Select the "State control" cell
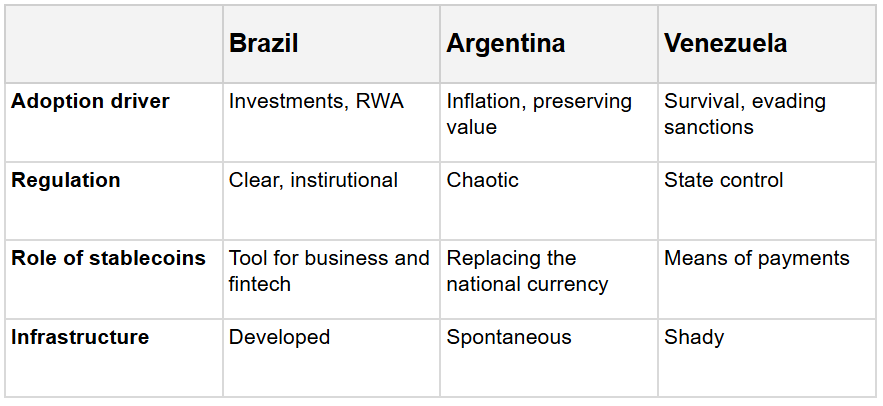 [x=724, y=181]
